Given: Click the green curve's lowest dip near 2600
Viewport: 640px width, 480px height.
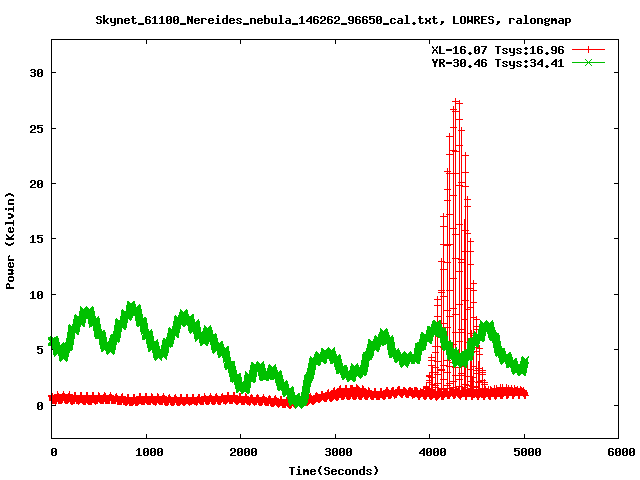Looking at the screenshot, I should pyautogui.click(x=296, y=402).
